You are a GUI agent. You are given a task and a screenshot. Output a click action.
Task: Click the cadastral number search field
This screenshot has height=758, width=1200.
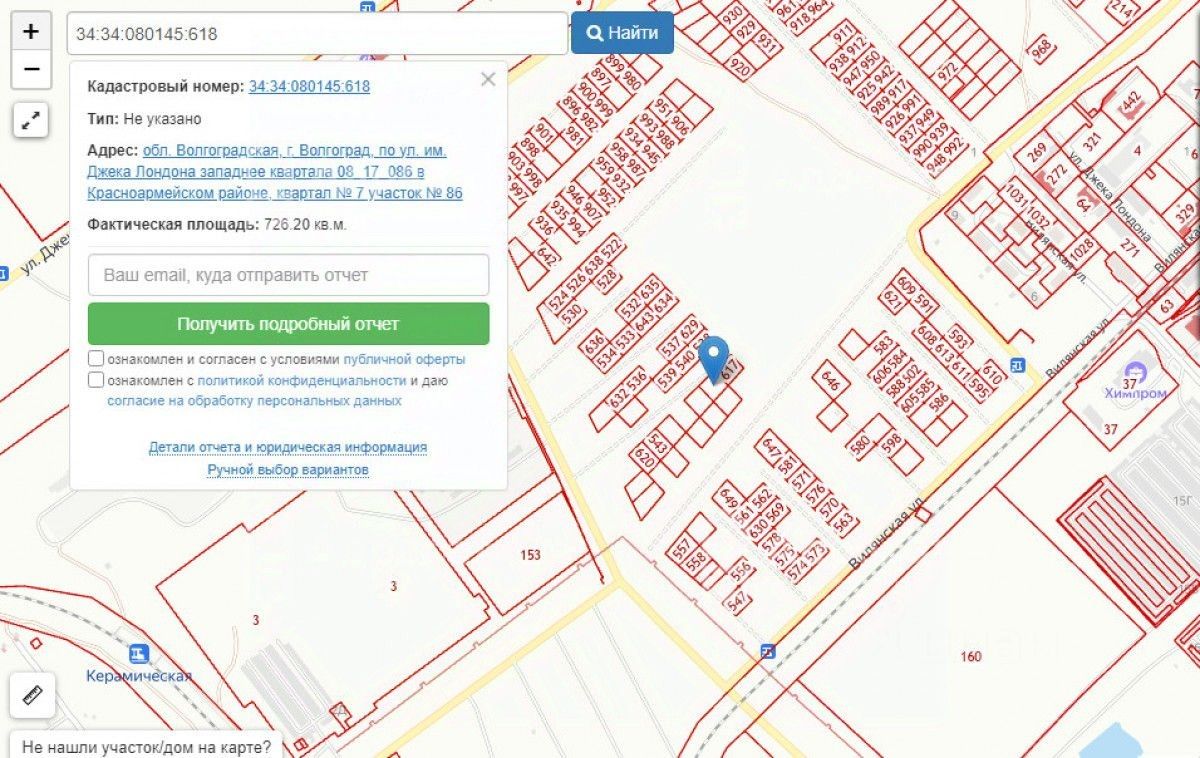[318, 33]
